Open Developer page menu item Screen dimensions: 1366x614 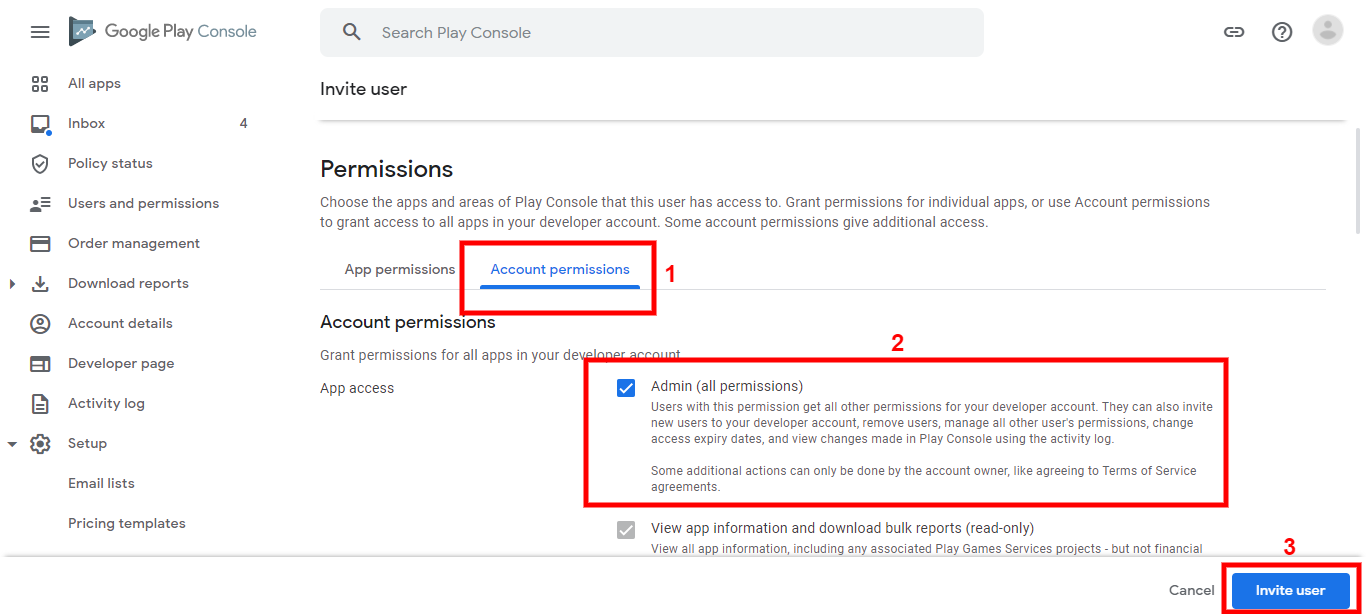click(121, 364)
